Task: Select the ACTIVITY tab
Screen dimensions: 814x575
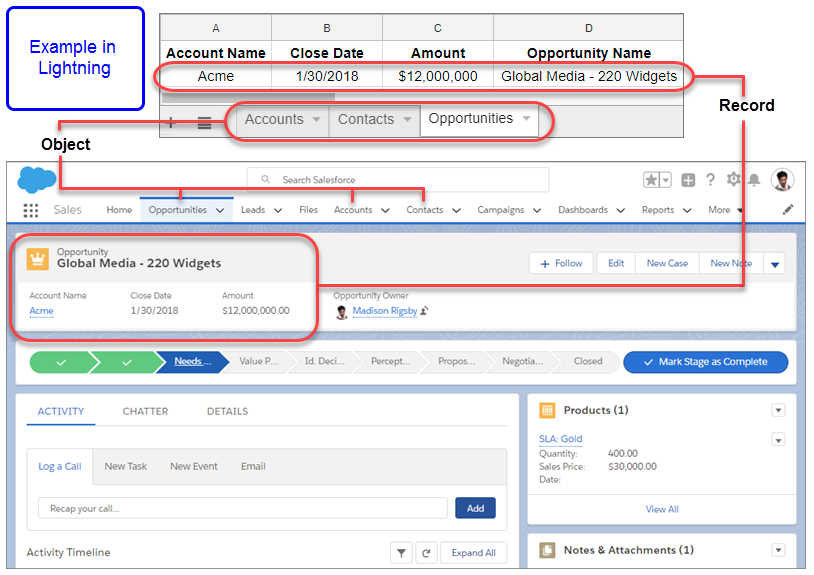Action: point(61,412)
